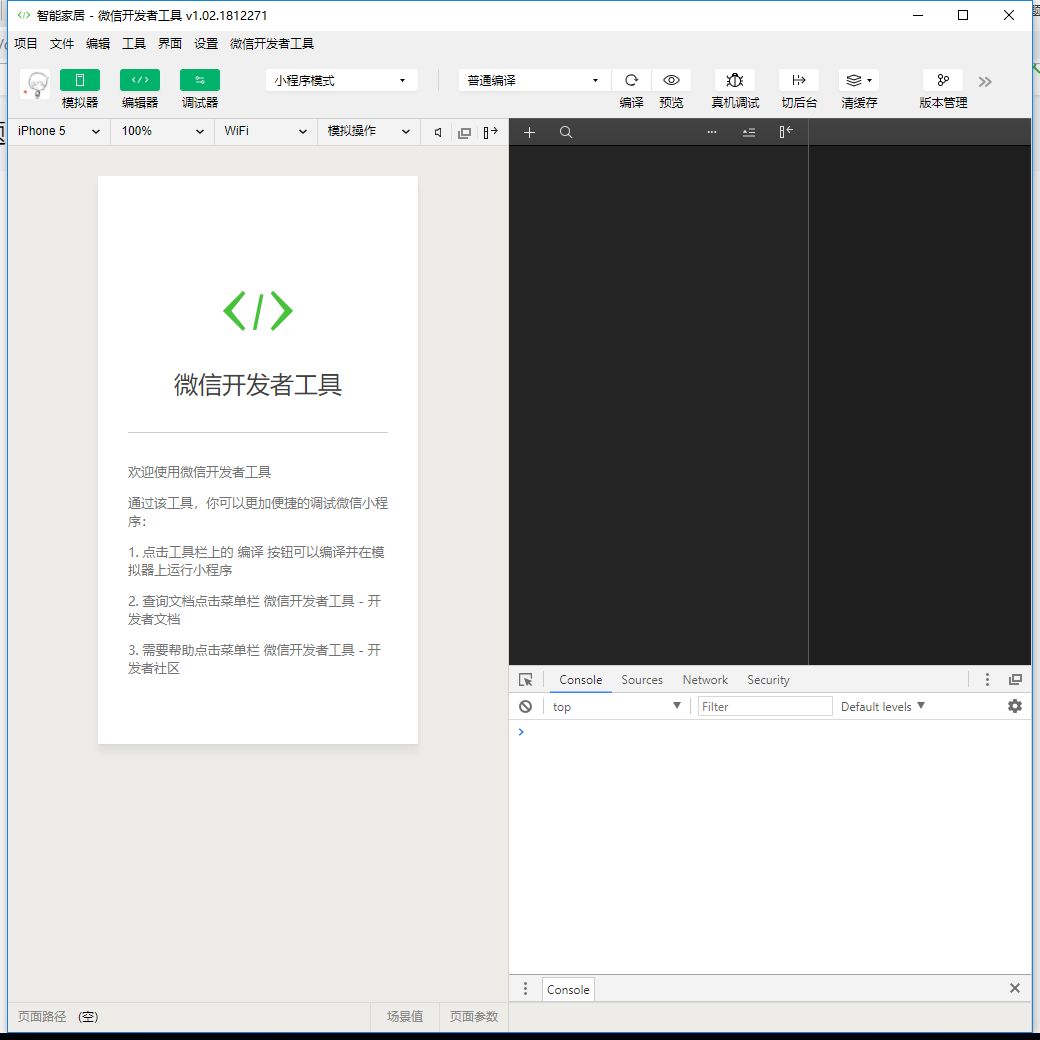Select device model dropdown iPhone 5
The height and width of the screenshot is (1040, 1040).
[58, 131]
